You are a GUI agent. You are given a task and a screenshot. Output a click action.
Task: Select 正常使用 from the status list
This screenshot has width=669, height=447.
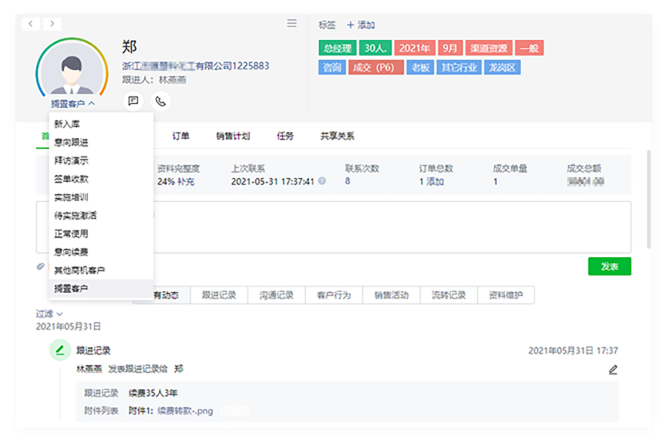(71, 234)
